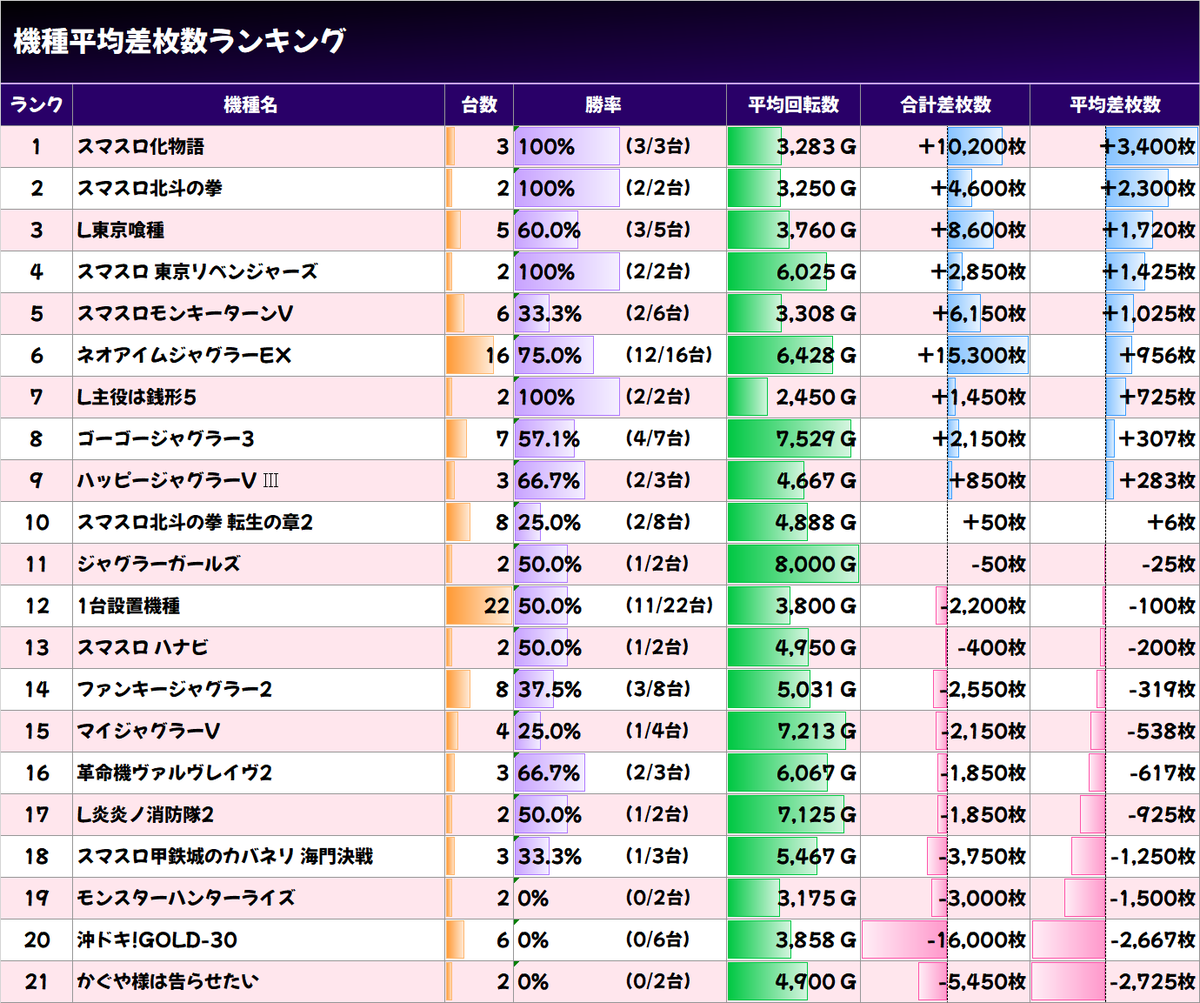1200x1003 pixels.
Task: Click average spins value 8,000 G
Action: pos(815,564)
